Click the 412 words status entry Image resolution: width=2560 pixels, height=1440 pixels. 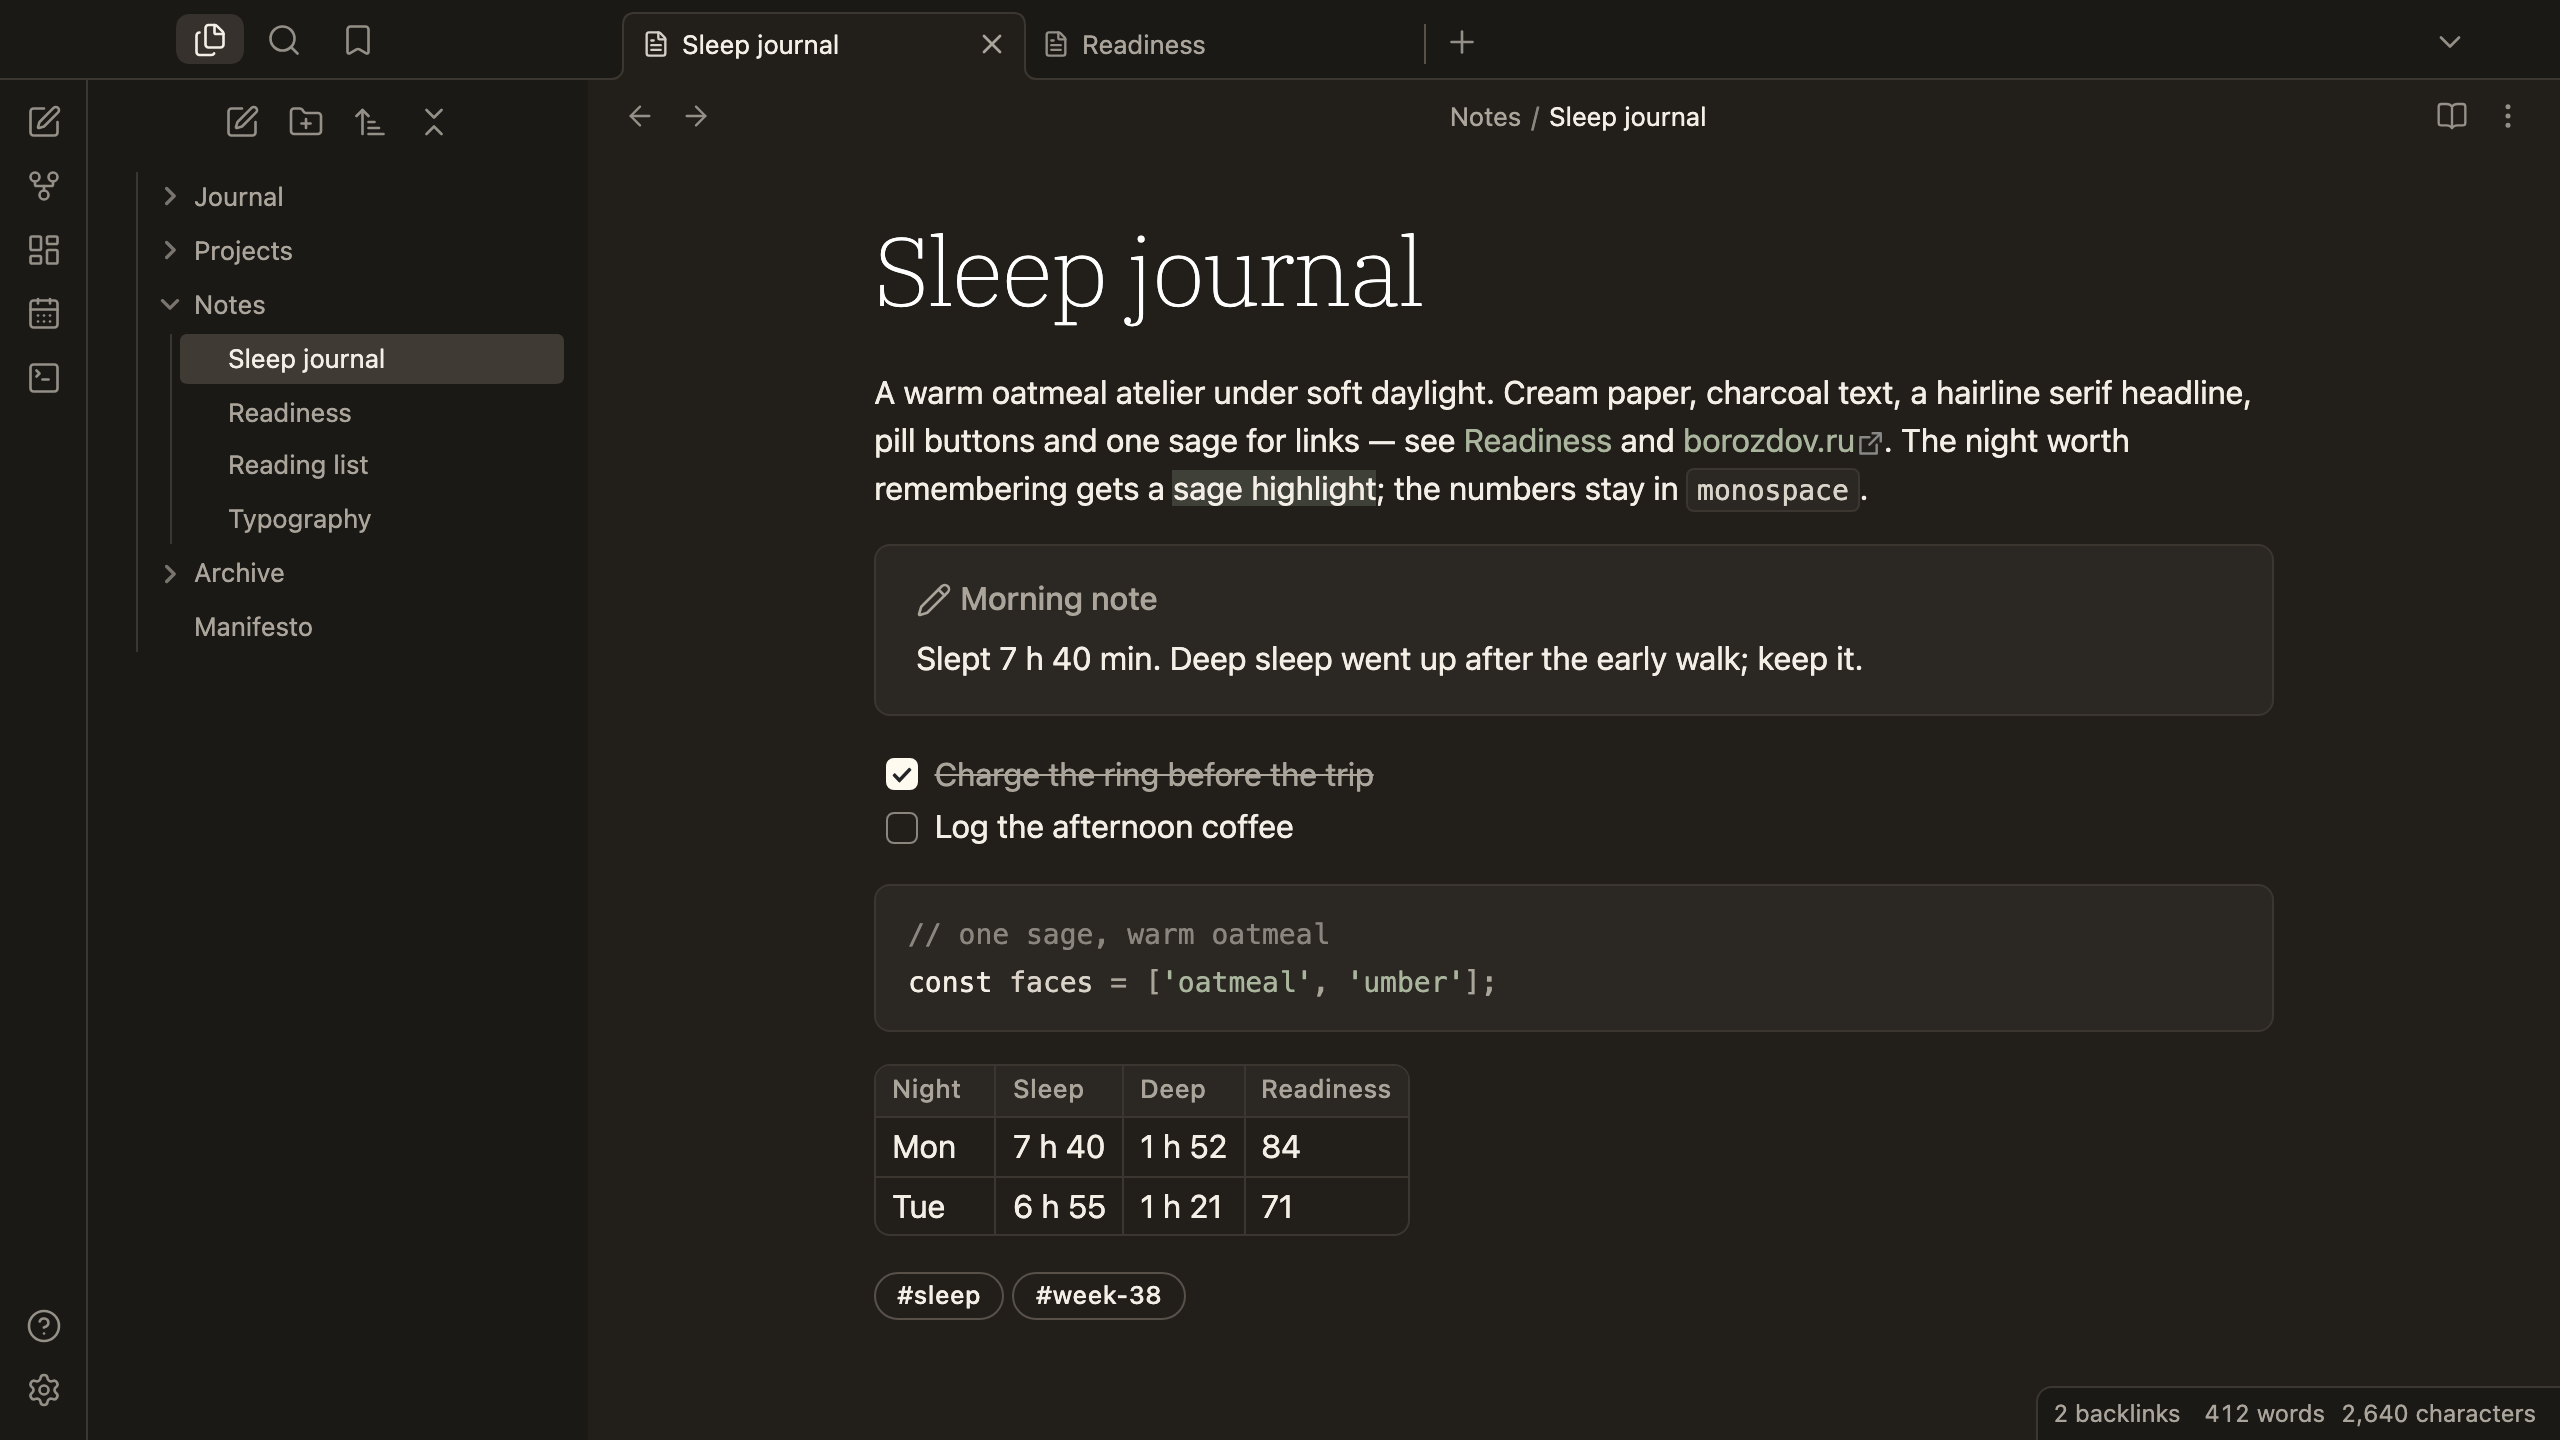pos(2264,1414)
